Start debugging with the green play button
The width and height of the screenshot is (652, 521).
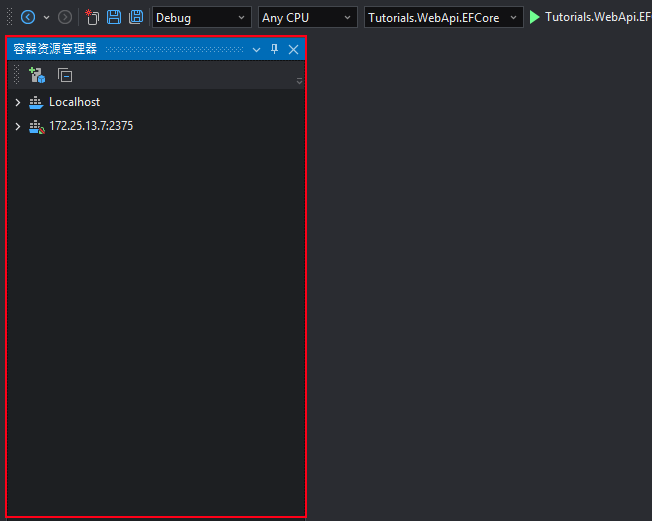tap(535, 17)
